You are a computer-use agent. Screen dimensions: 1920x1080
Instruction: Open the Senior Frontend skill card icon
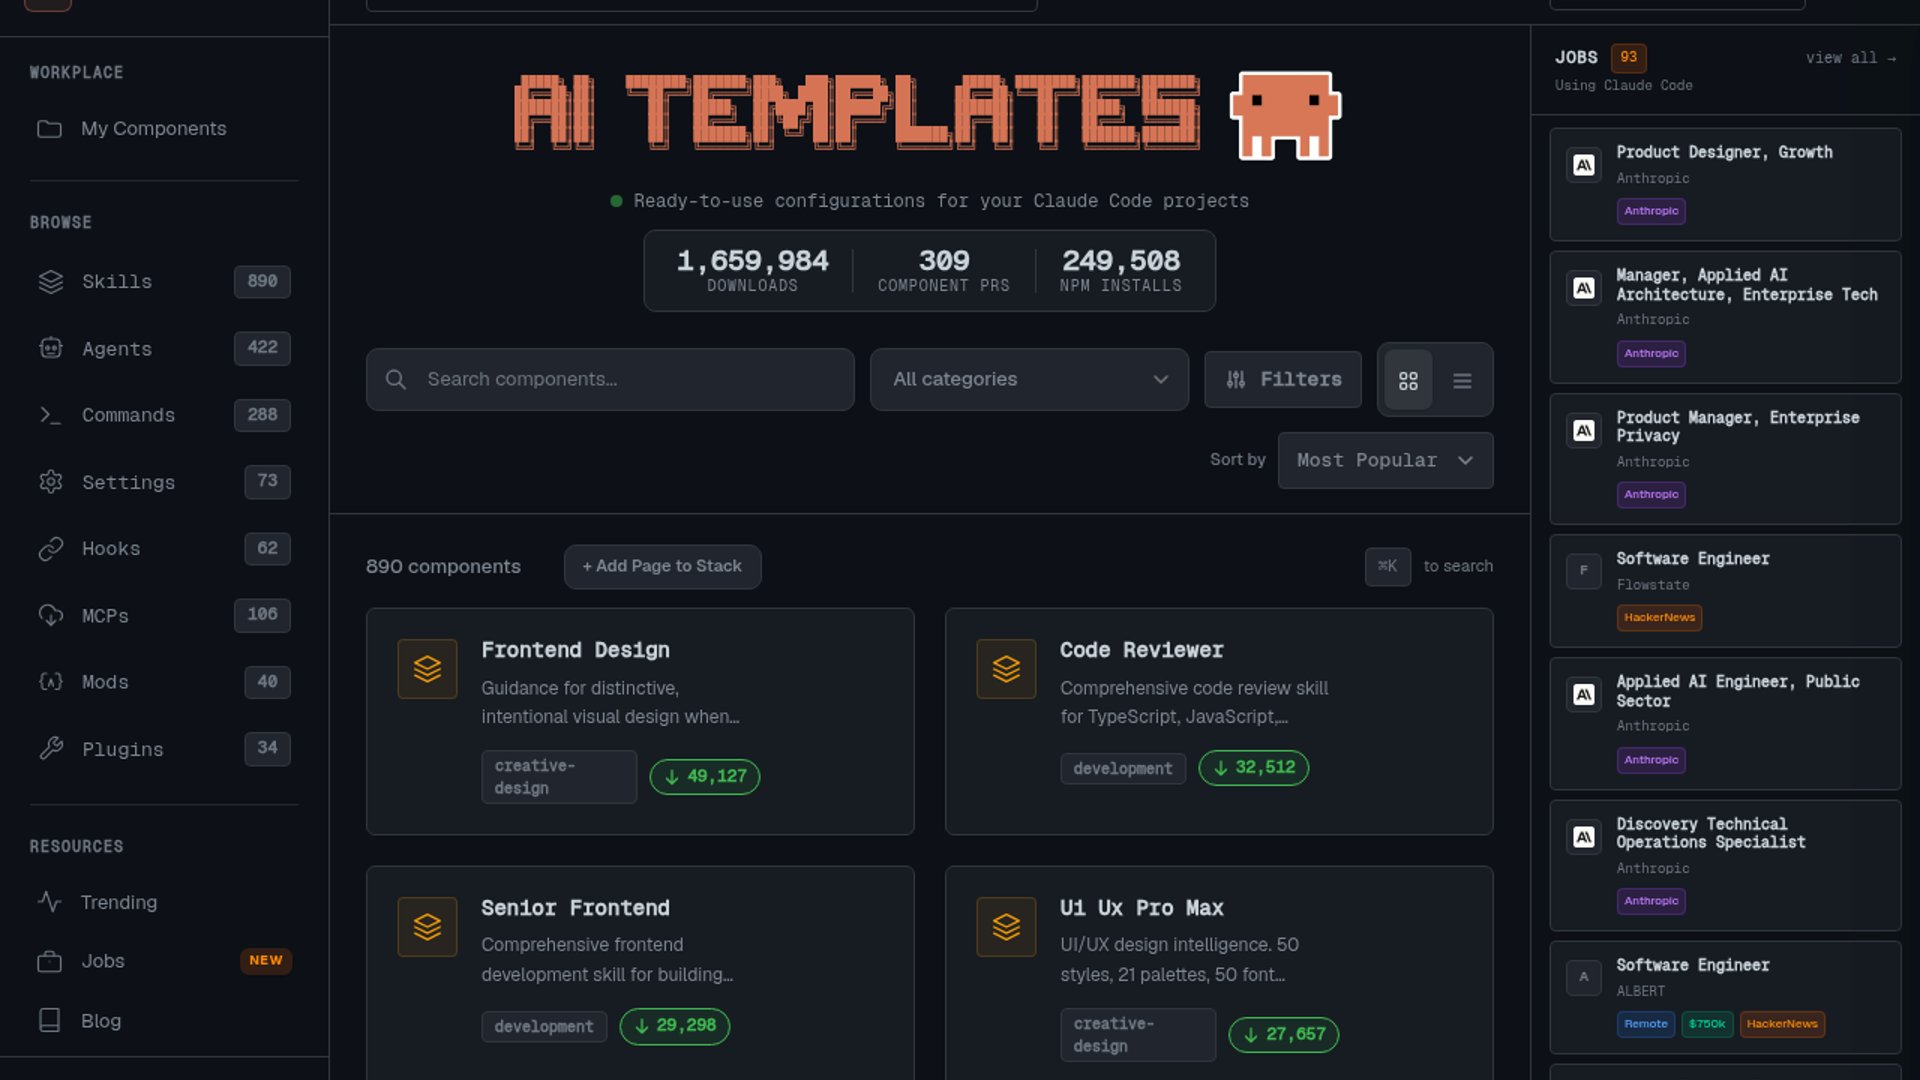[427, 927]
